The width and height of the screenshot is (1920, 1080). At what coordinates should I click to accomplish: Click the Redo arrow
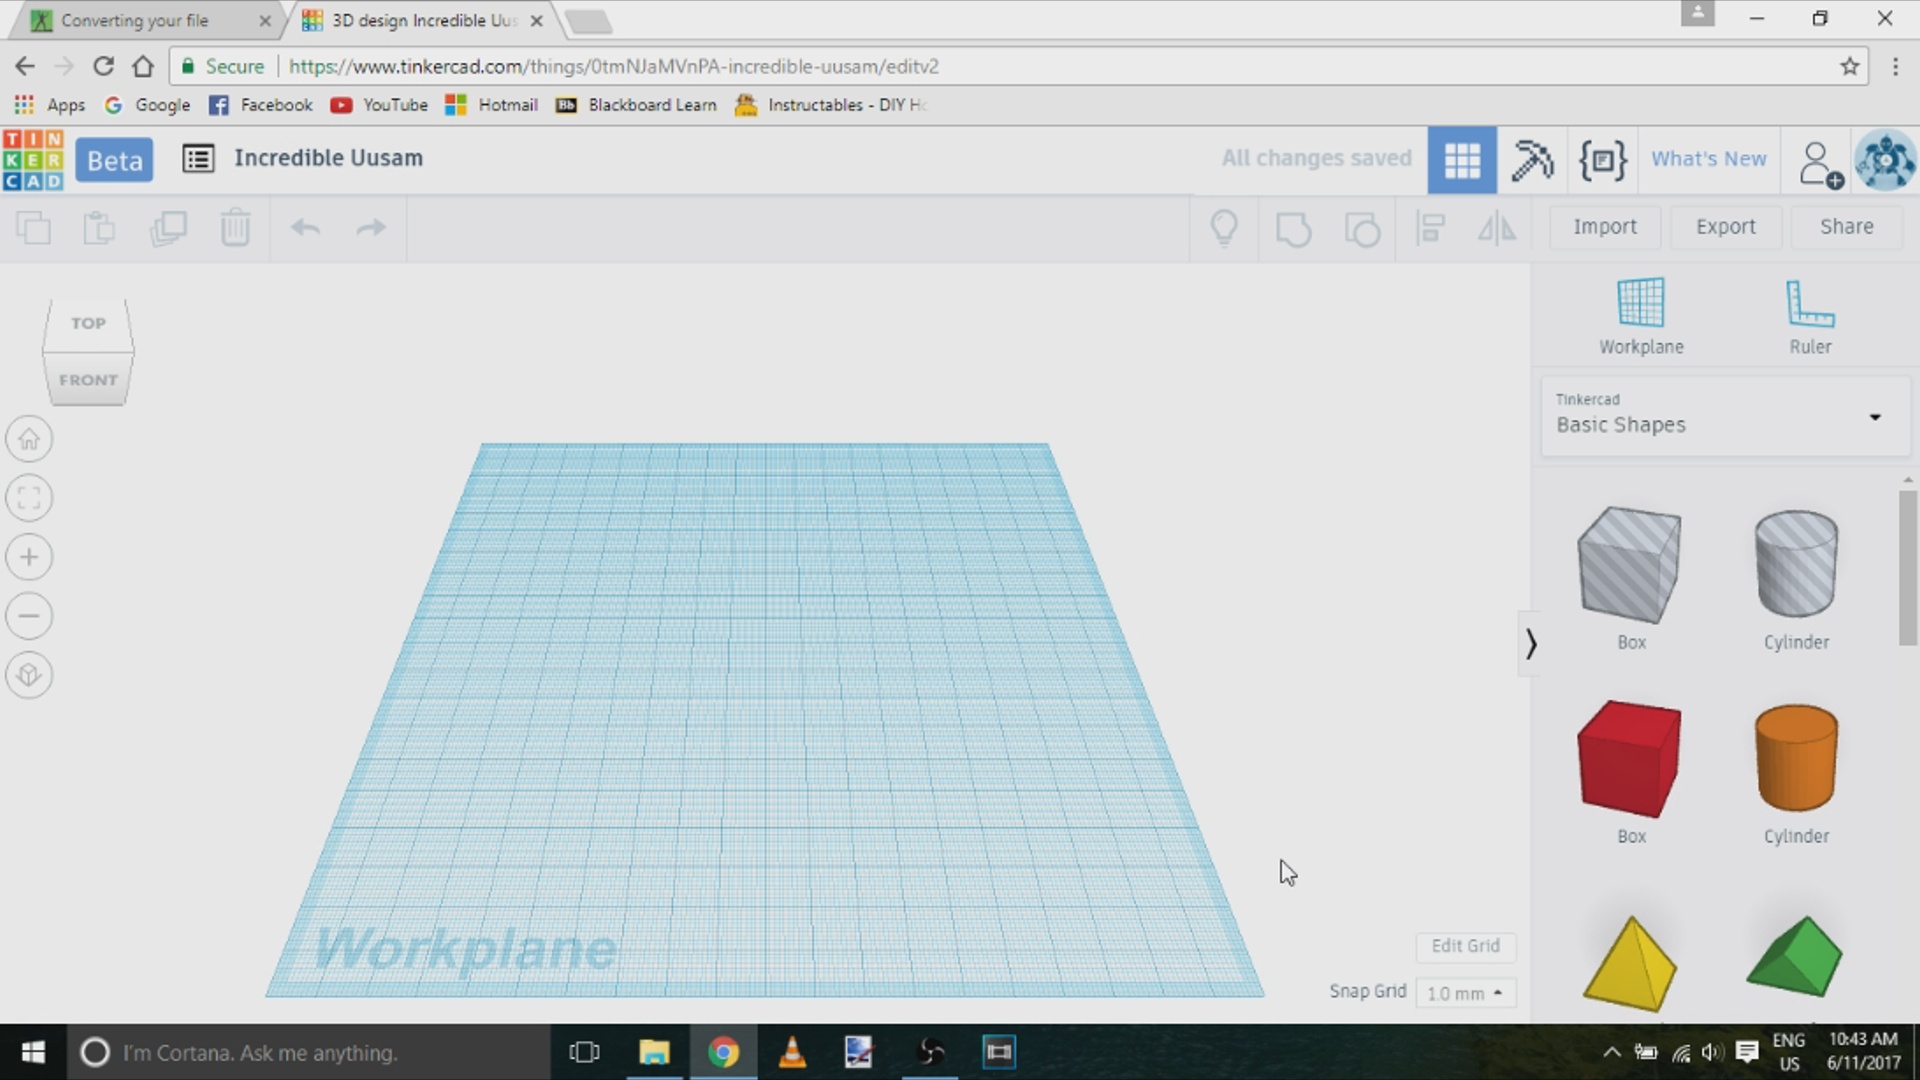371,228
